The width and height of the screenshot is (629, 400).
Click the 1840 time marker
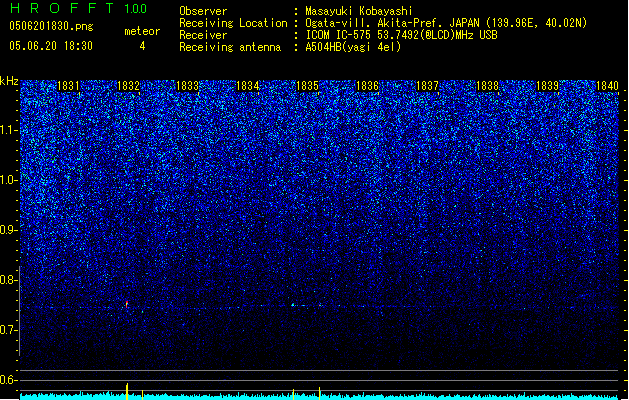[607, 86]
